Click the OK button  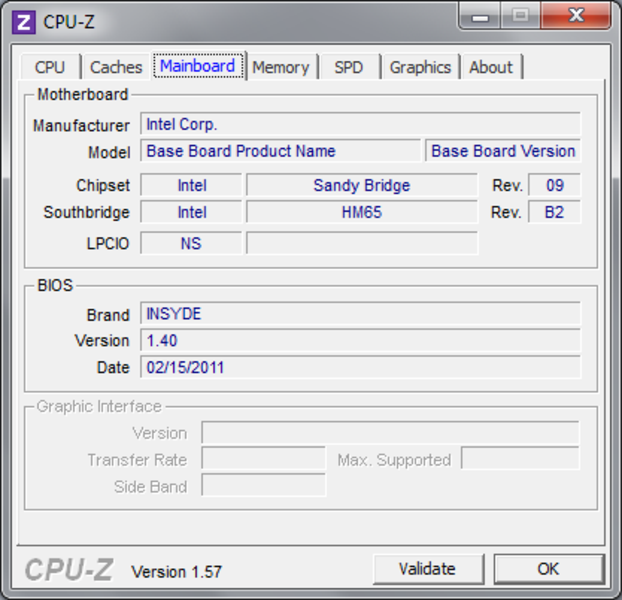[549, 569]
